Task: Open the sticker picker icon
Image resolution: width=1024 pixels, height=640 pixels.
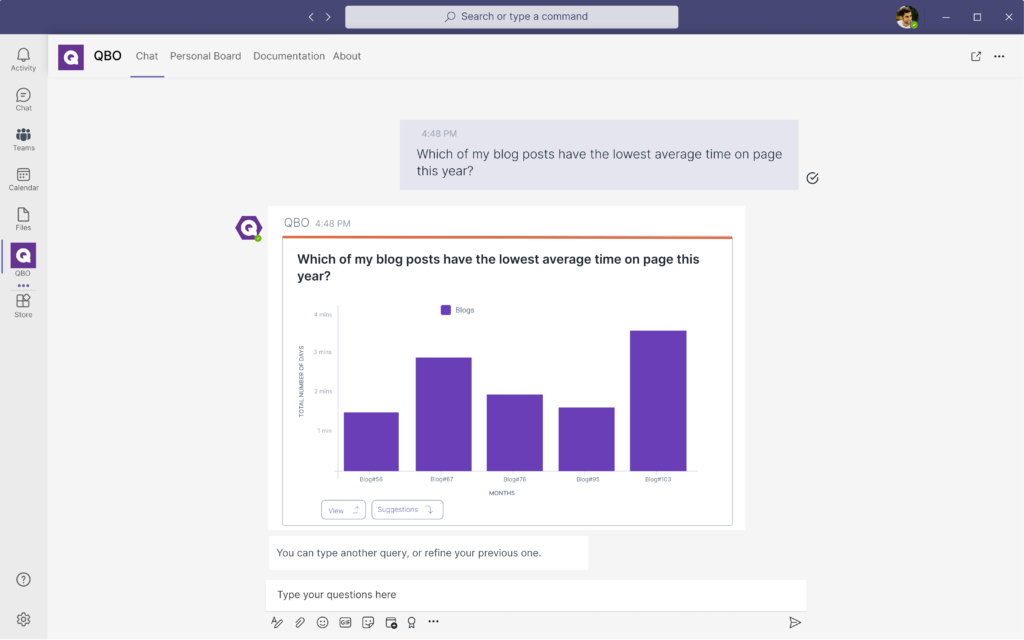Action: [368, 622]
